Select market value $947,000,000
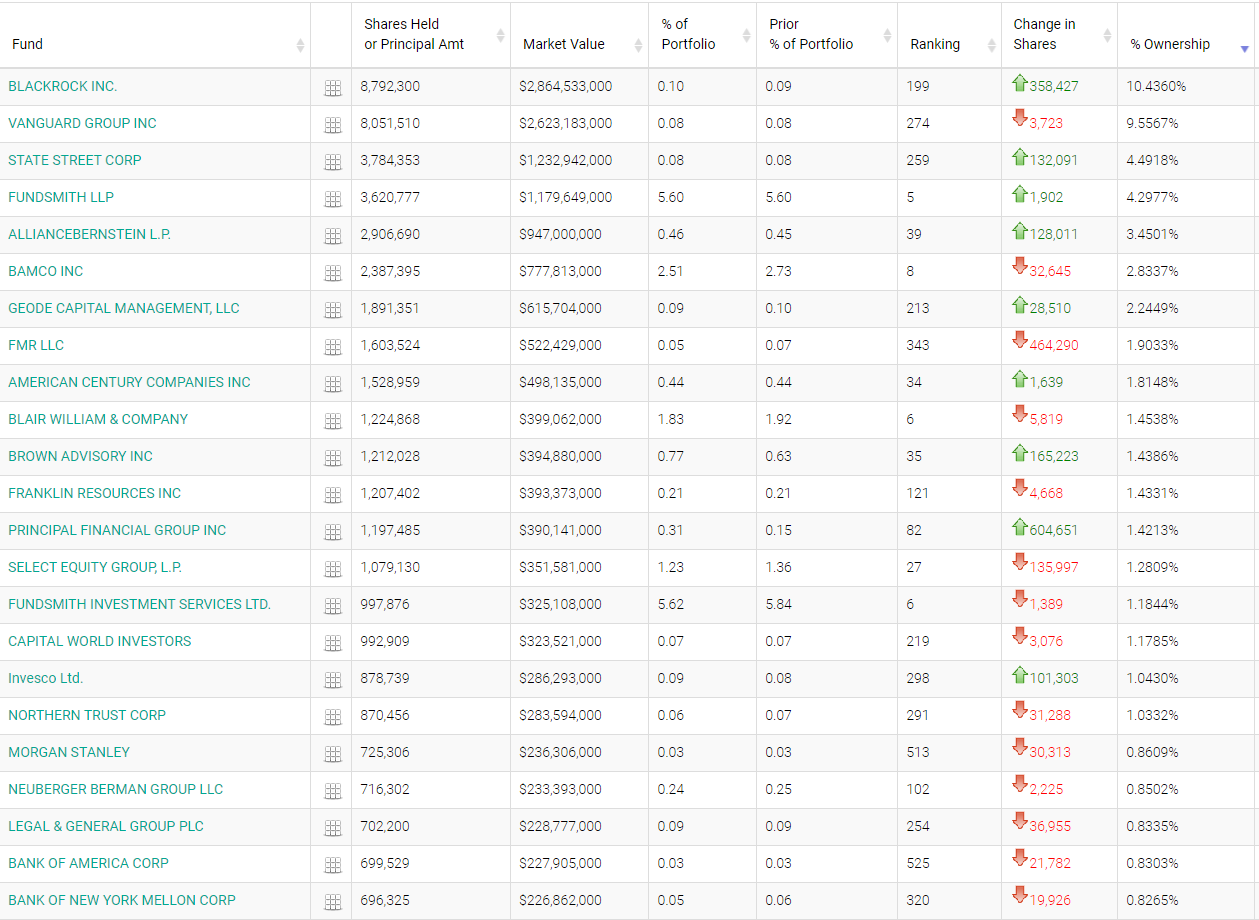Image resolution: width=1259 pixels, height=920 pixels. click(x=561, y=234)
